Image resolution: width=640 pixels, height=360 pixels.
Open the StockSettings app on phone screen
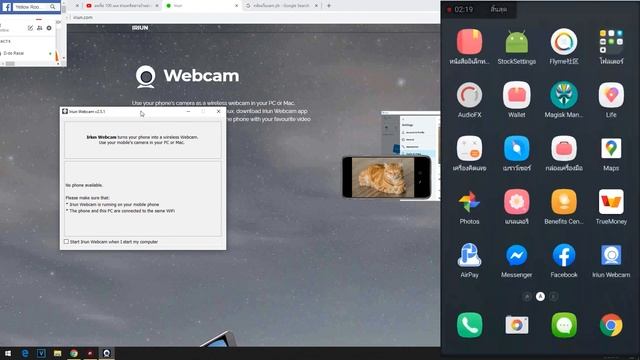516,42
